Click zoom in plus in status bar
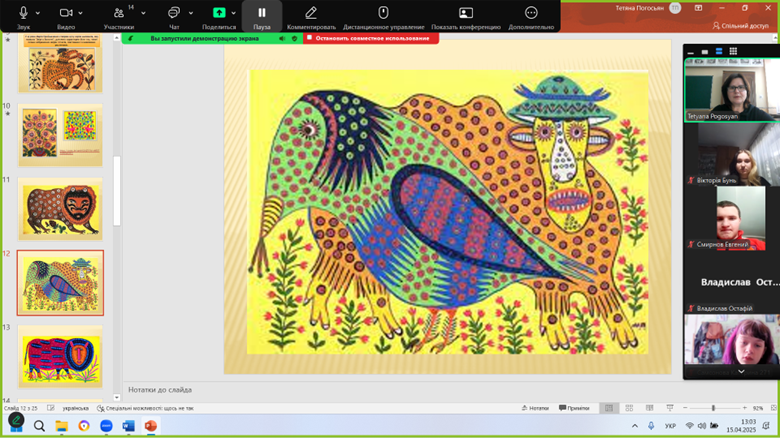This screenshot has height=438, width=780. (745, 408)
